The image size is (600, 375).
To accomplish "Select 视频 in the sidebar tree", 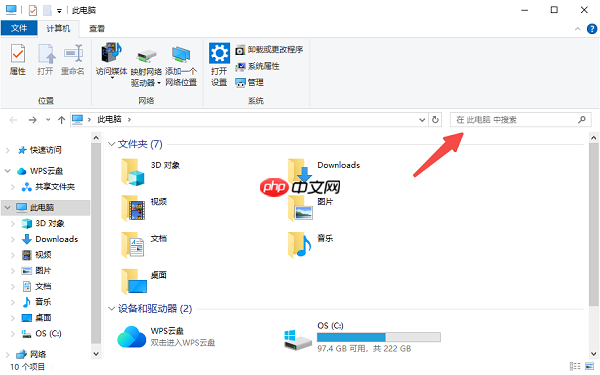I will (x=37, y=255).
